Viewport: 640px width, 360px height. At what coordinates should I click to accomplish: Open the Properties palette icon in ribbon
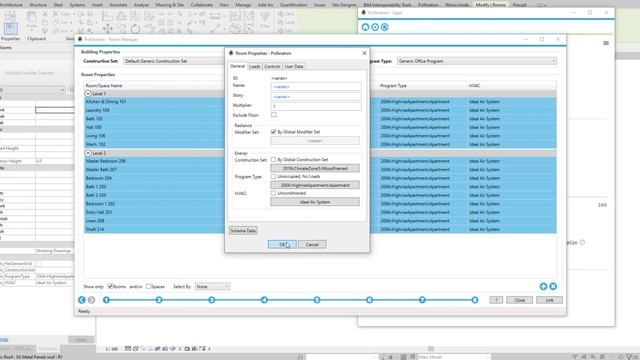[10, 29]
